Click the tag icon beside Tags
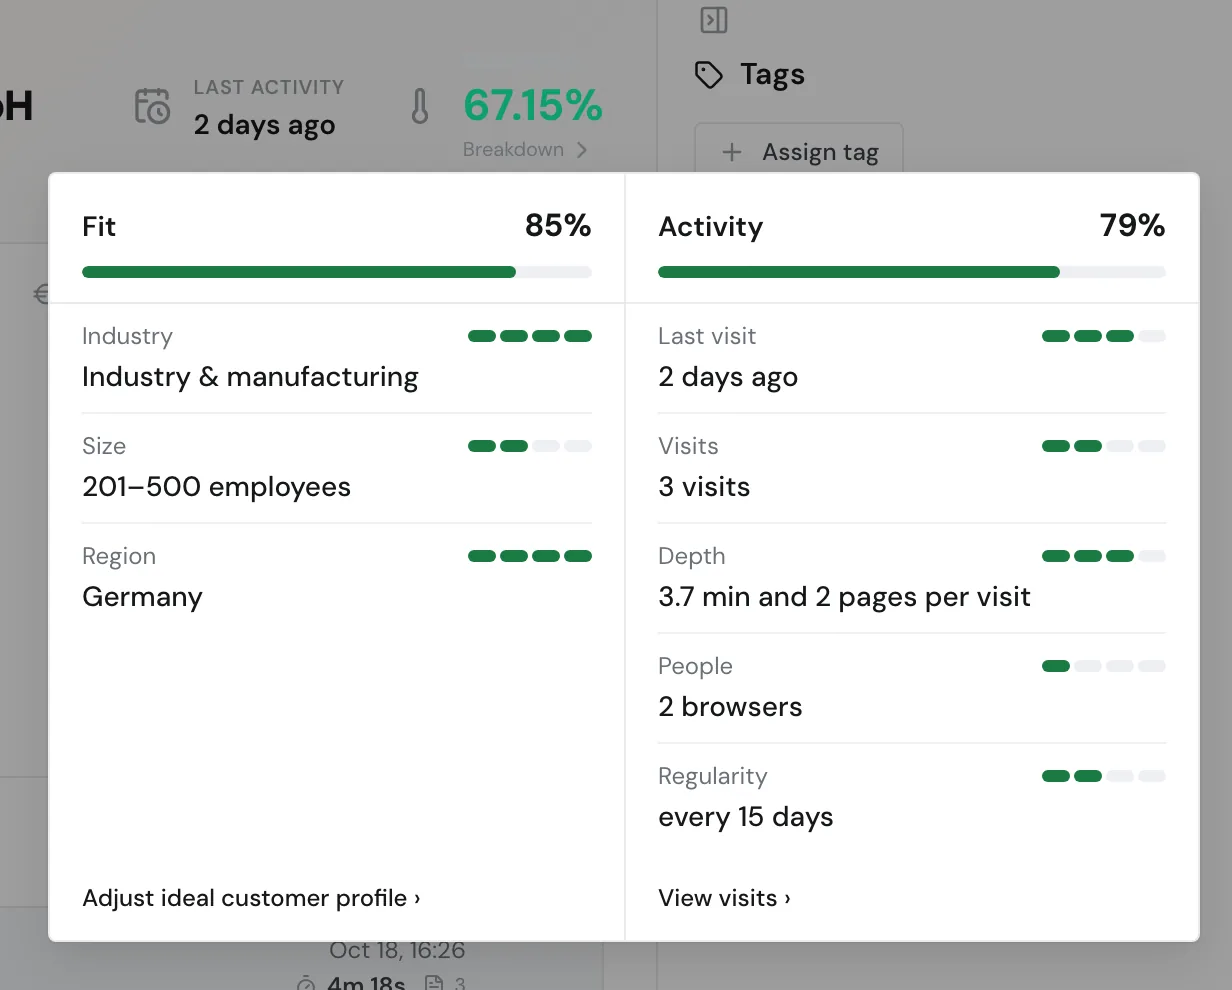The width and height of the screenshot is (1232, 990). tap(709, 75)
